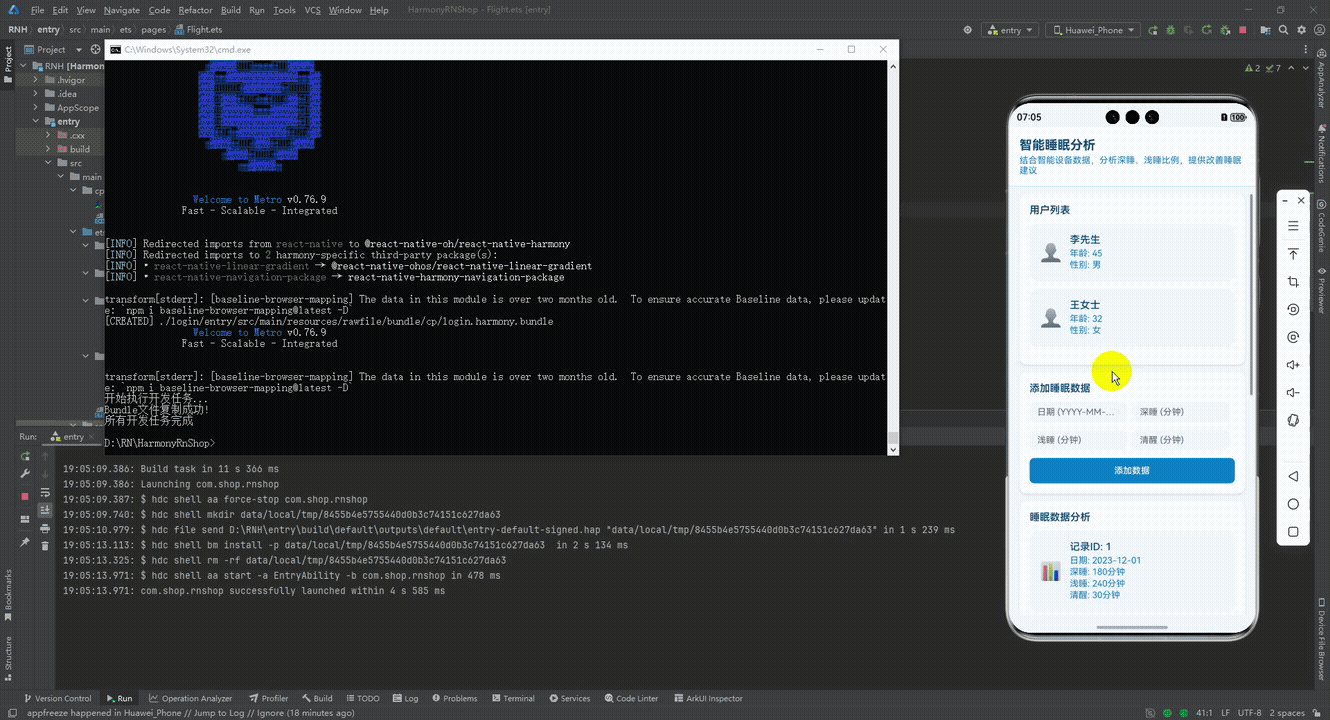This screenshot has height=720, width=1330.
Task: Print Run console output
Action: 45,528
